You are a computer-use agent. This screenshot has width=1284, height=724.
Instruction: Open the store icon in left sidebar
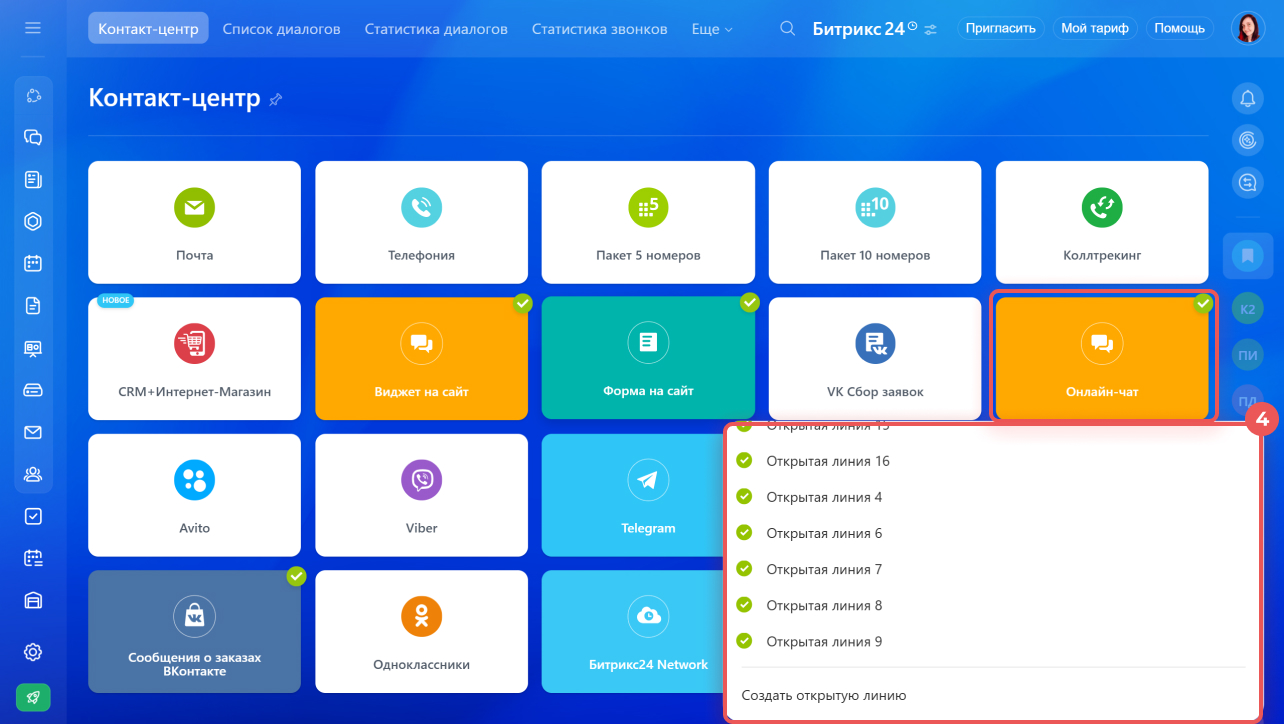[x=33, y=600]
